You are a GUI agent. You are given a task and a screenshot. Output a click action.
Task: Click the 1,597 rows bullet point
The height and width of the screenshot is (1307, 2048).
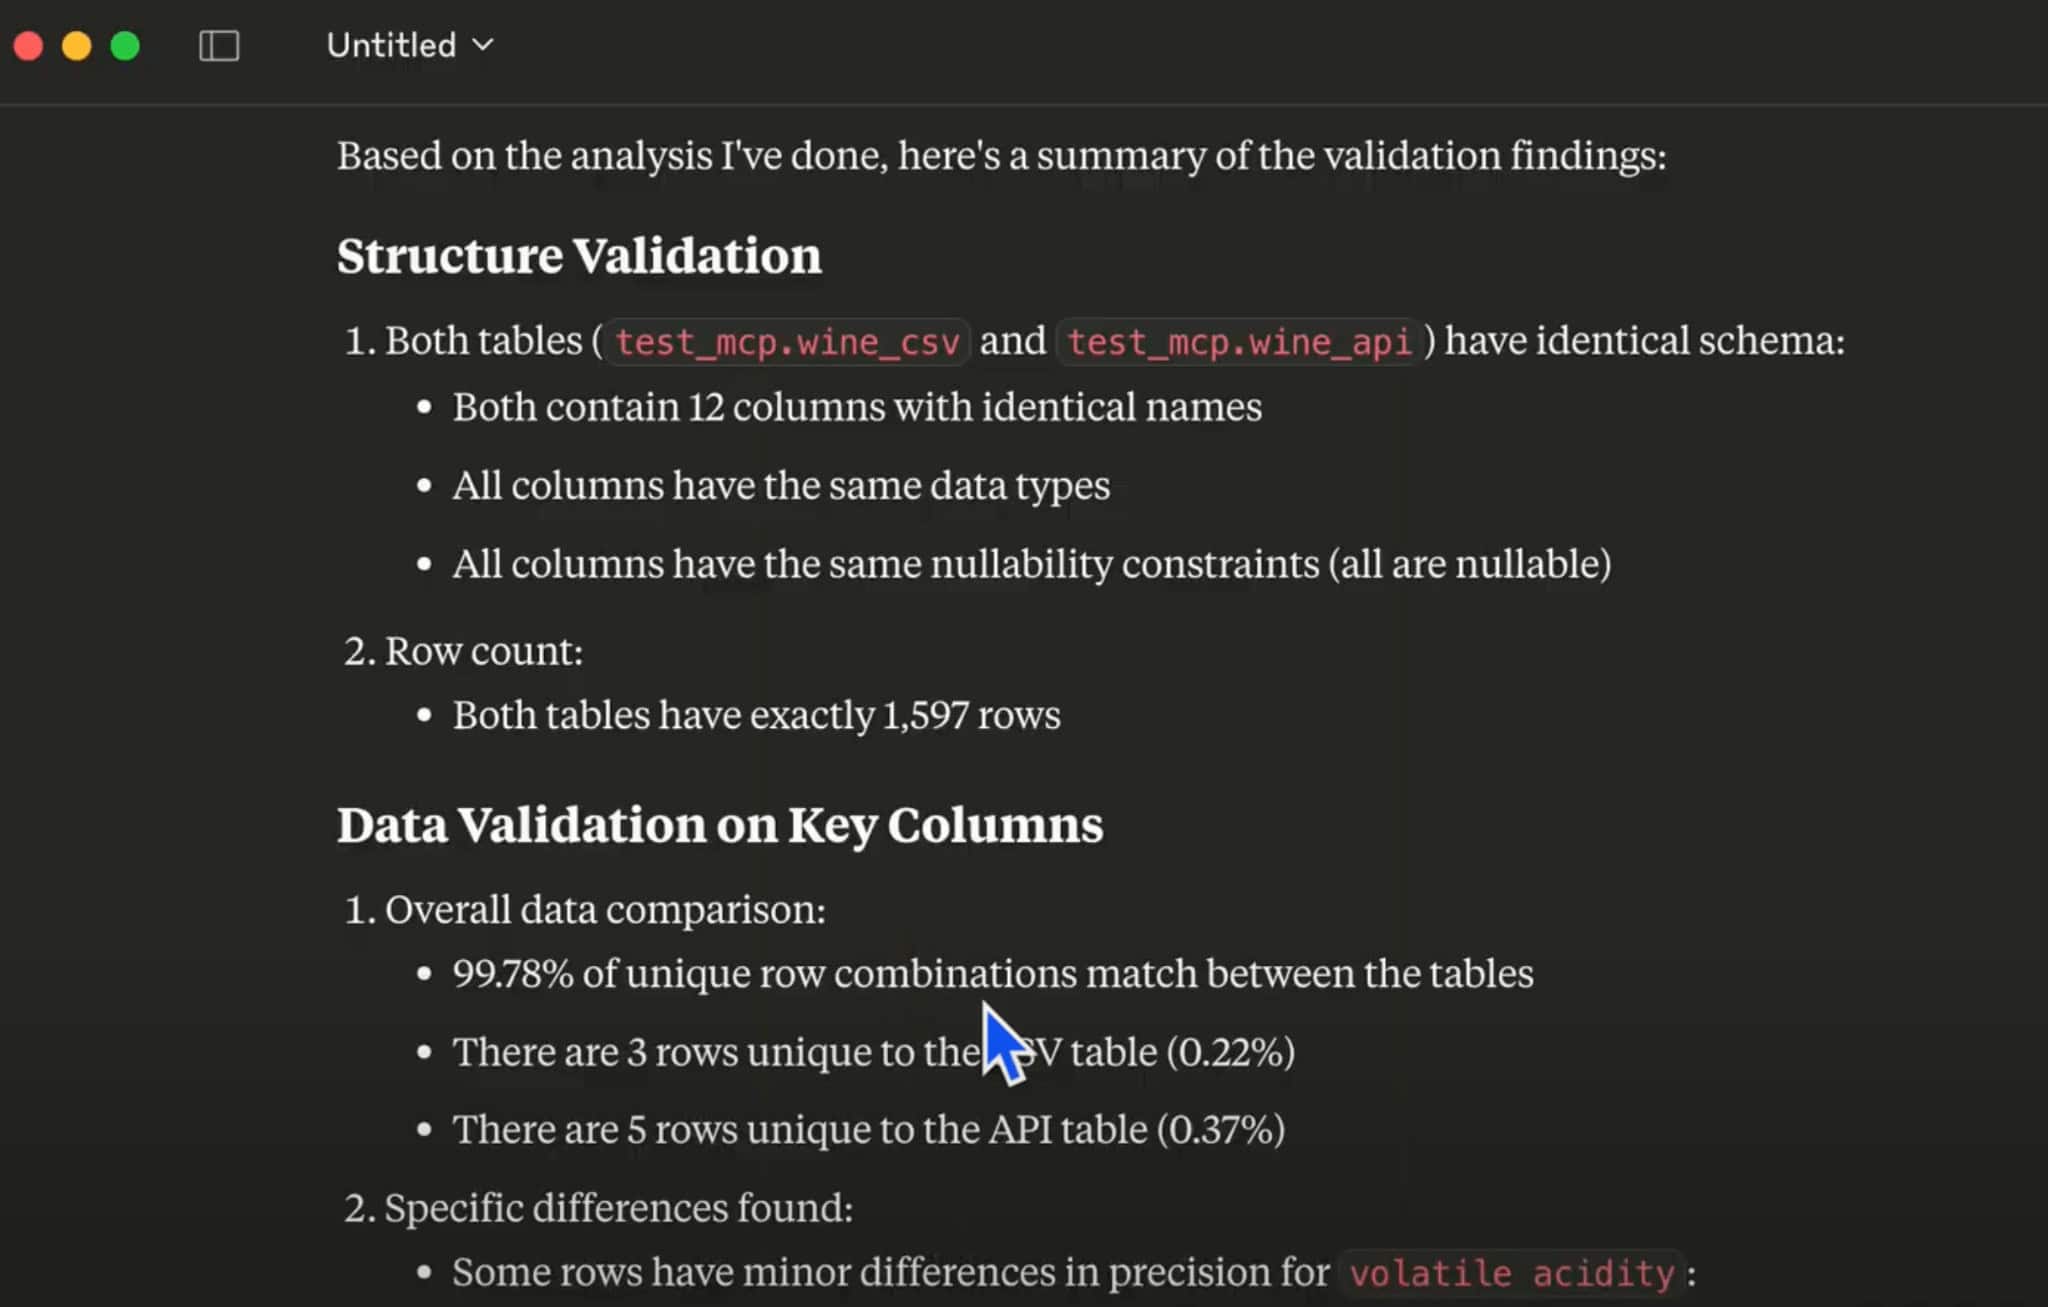point(757,715)
